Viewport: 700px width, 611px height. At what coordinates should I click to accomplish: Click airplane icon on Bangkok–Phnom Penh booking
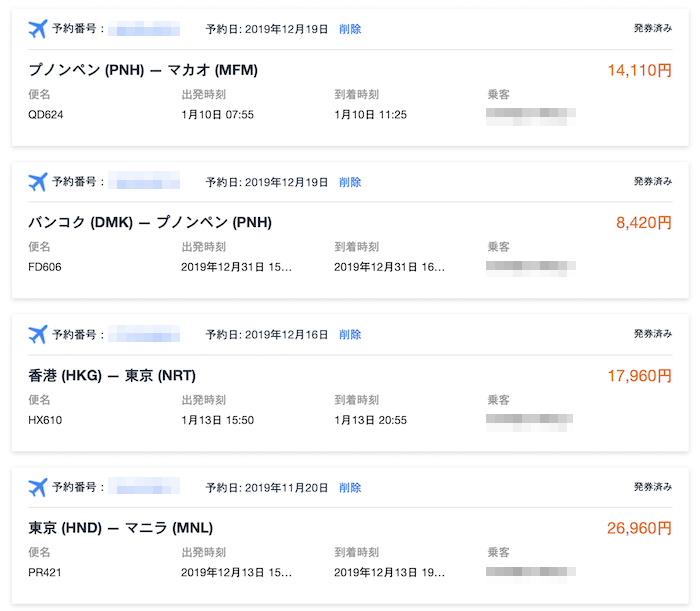(38, 182)
